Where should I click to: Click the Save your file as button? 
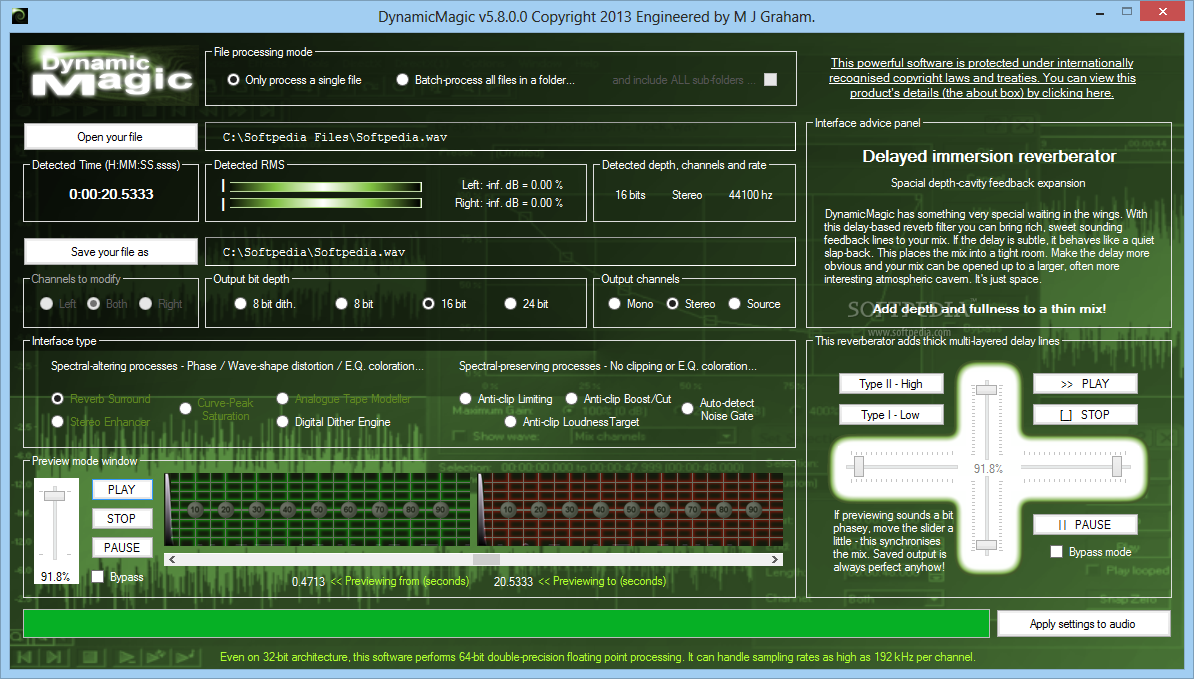pyautogui.click(x=110, y=252)
